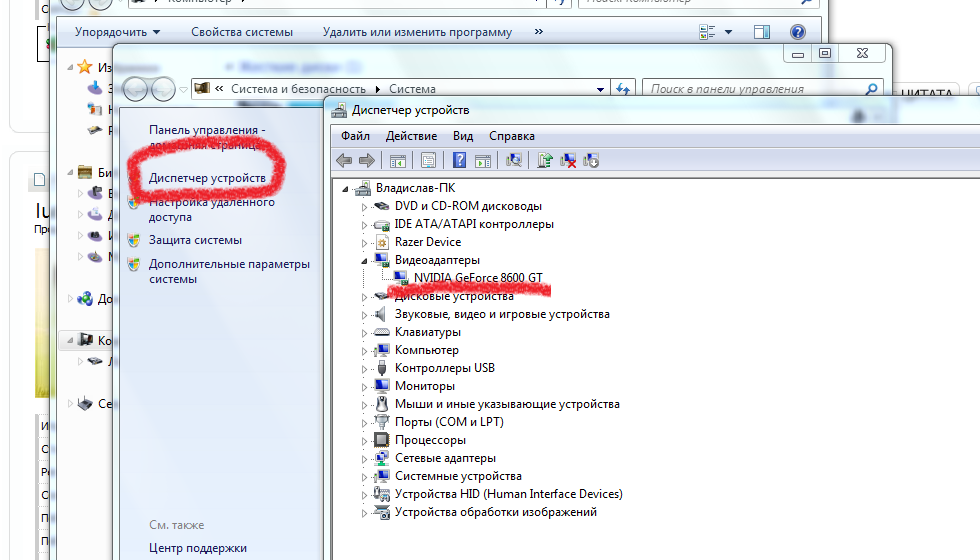980x560 pixels.
Task: Click Свойства системы in Explorer toolbar
Action: [x=242, y=32]
